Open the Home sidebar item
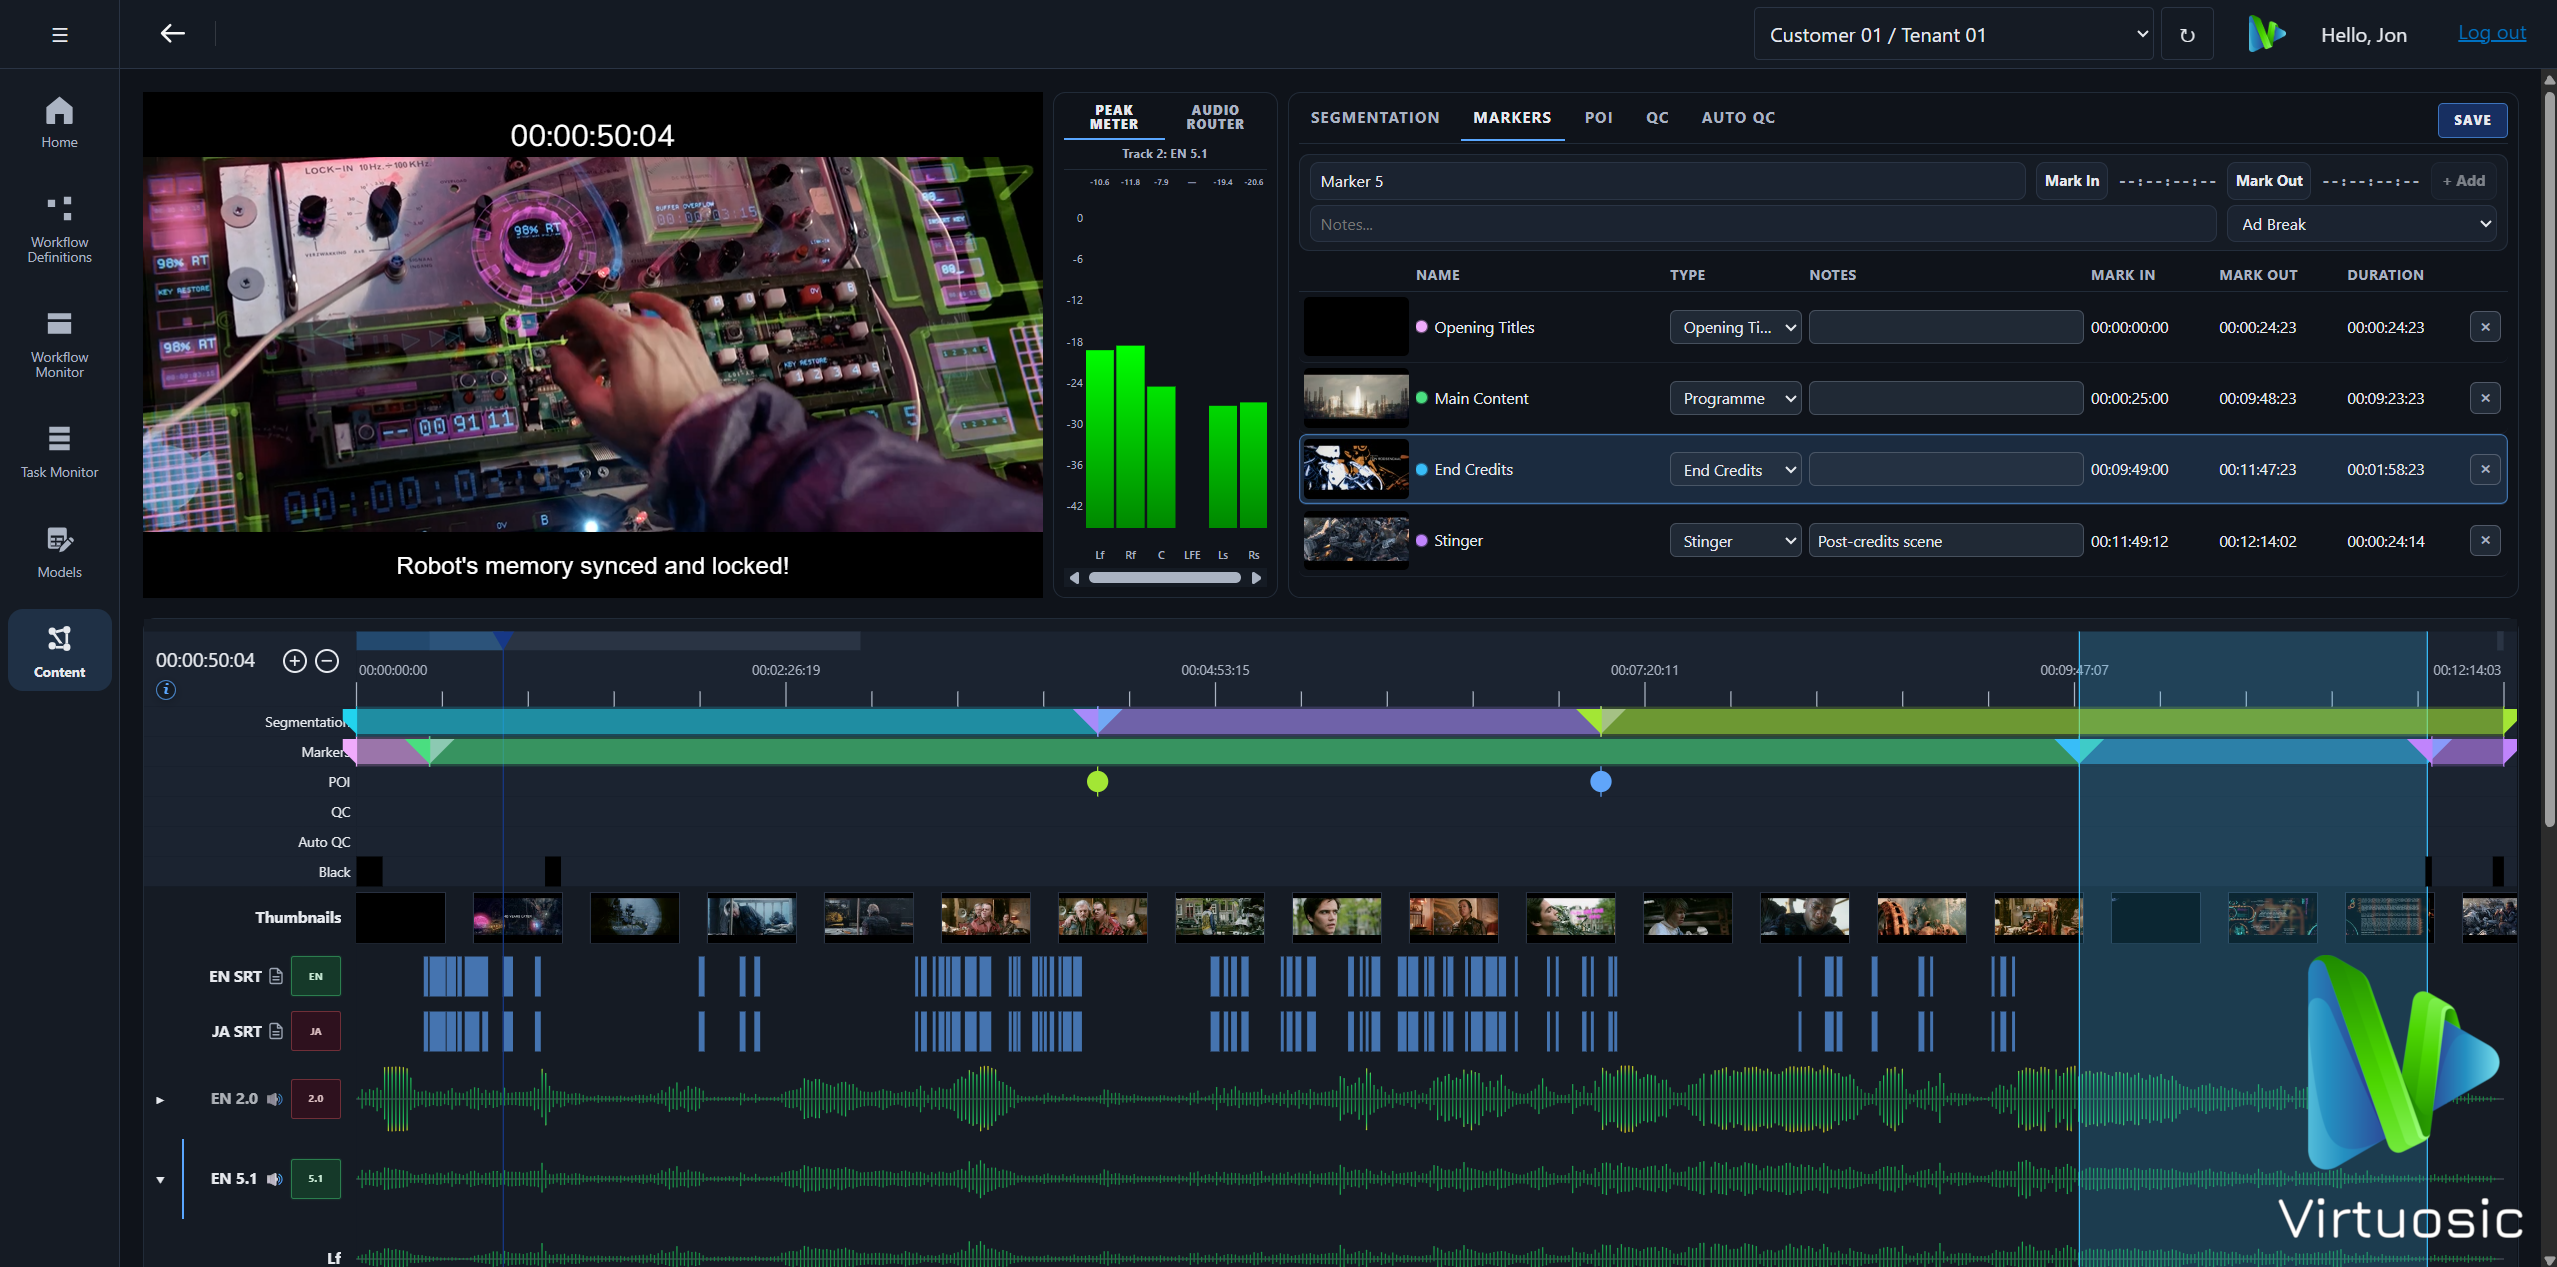This screenshot has height=1267, width=2557. click(59, 122)
